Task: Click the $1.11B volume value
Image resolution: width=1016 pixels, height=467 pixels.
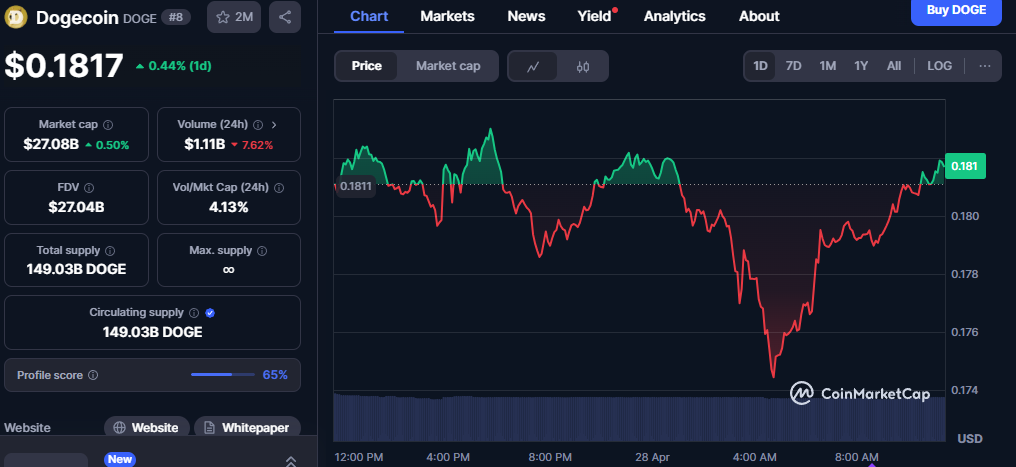Action: point(205,144)
